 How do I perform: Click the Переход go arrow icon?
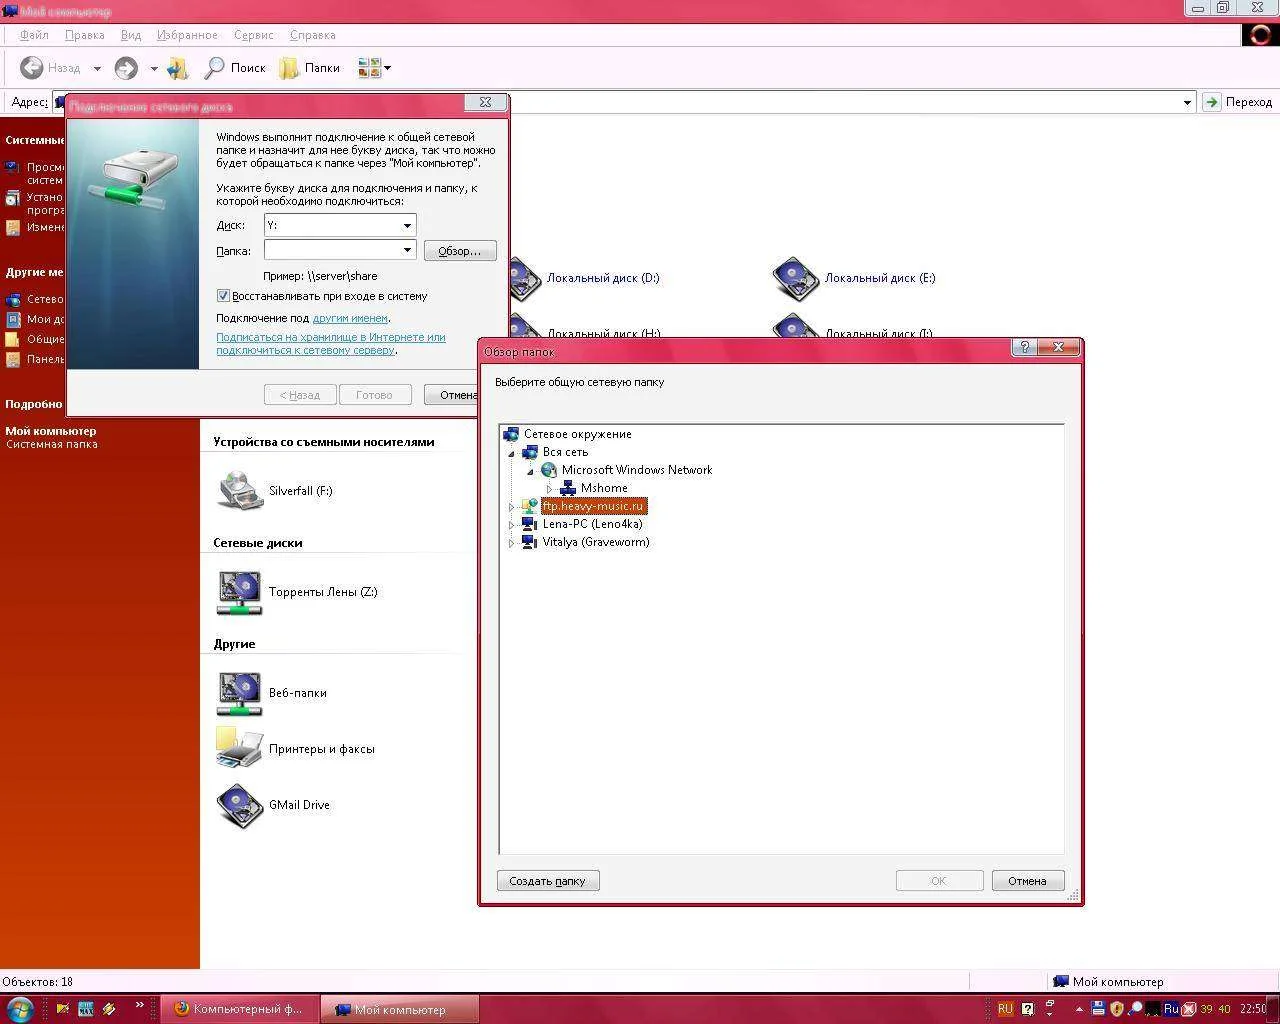tap(1212, 102)
